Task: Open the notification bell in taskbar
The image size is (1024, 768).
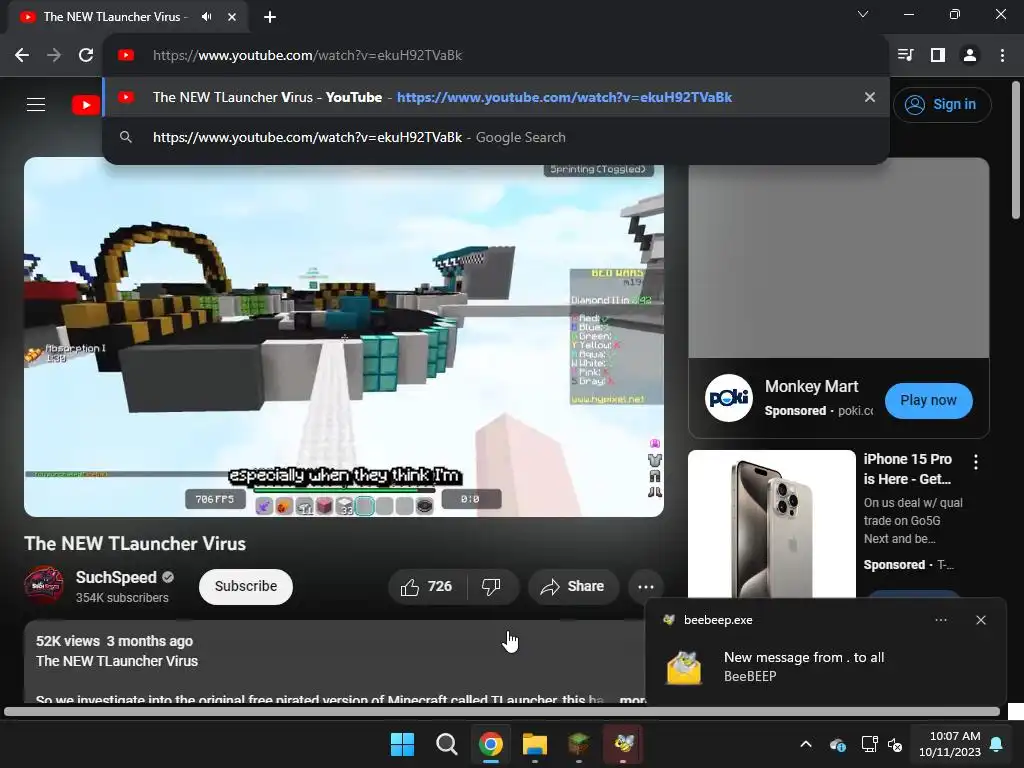Action: click(x=997, y=744)
